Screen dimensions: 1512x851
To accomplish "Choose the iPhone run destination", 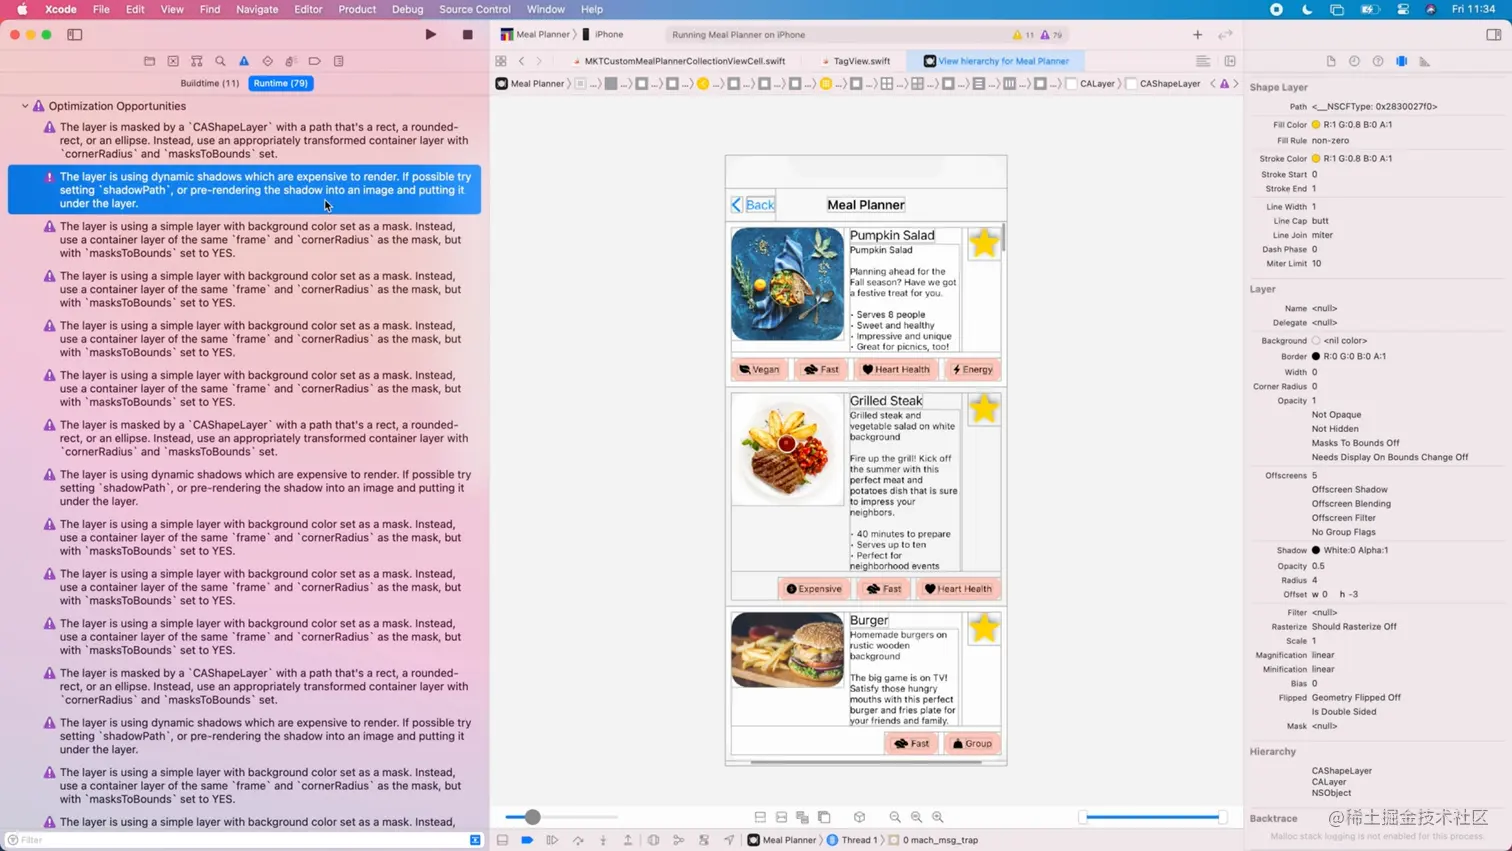I will 602,34.
